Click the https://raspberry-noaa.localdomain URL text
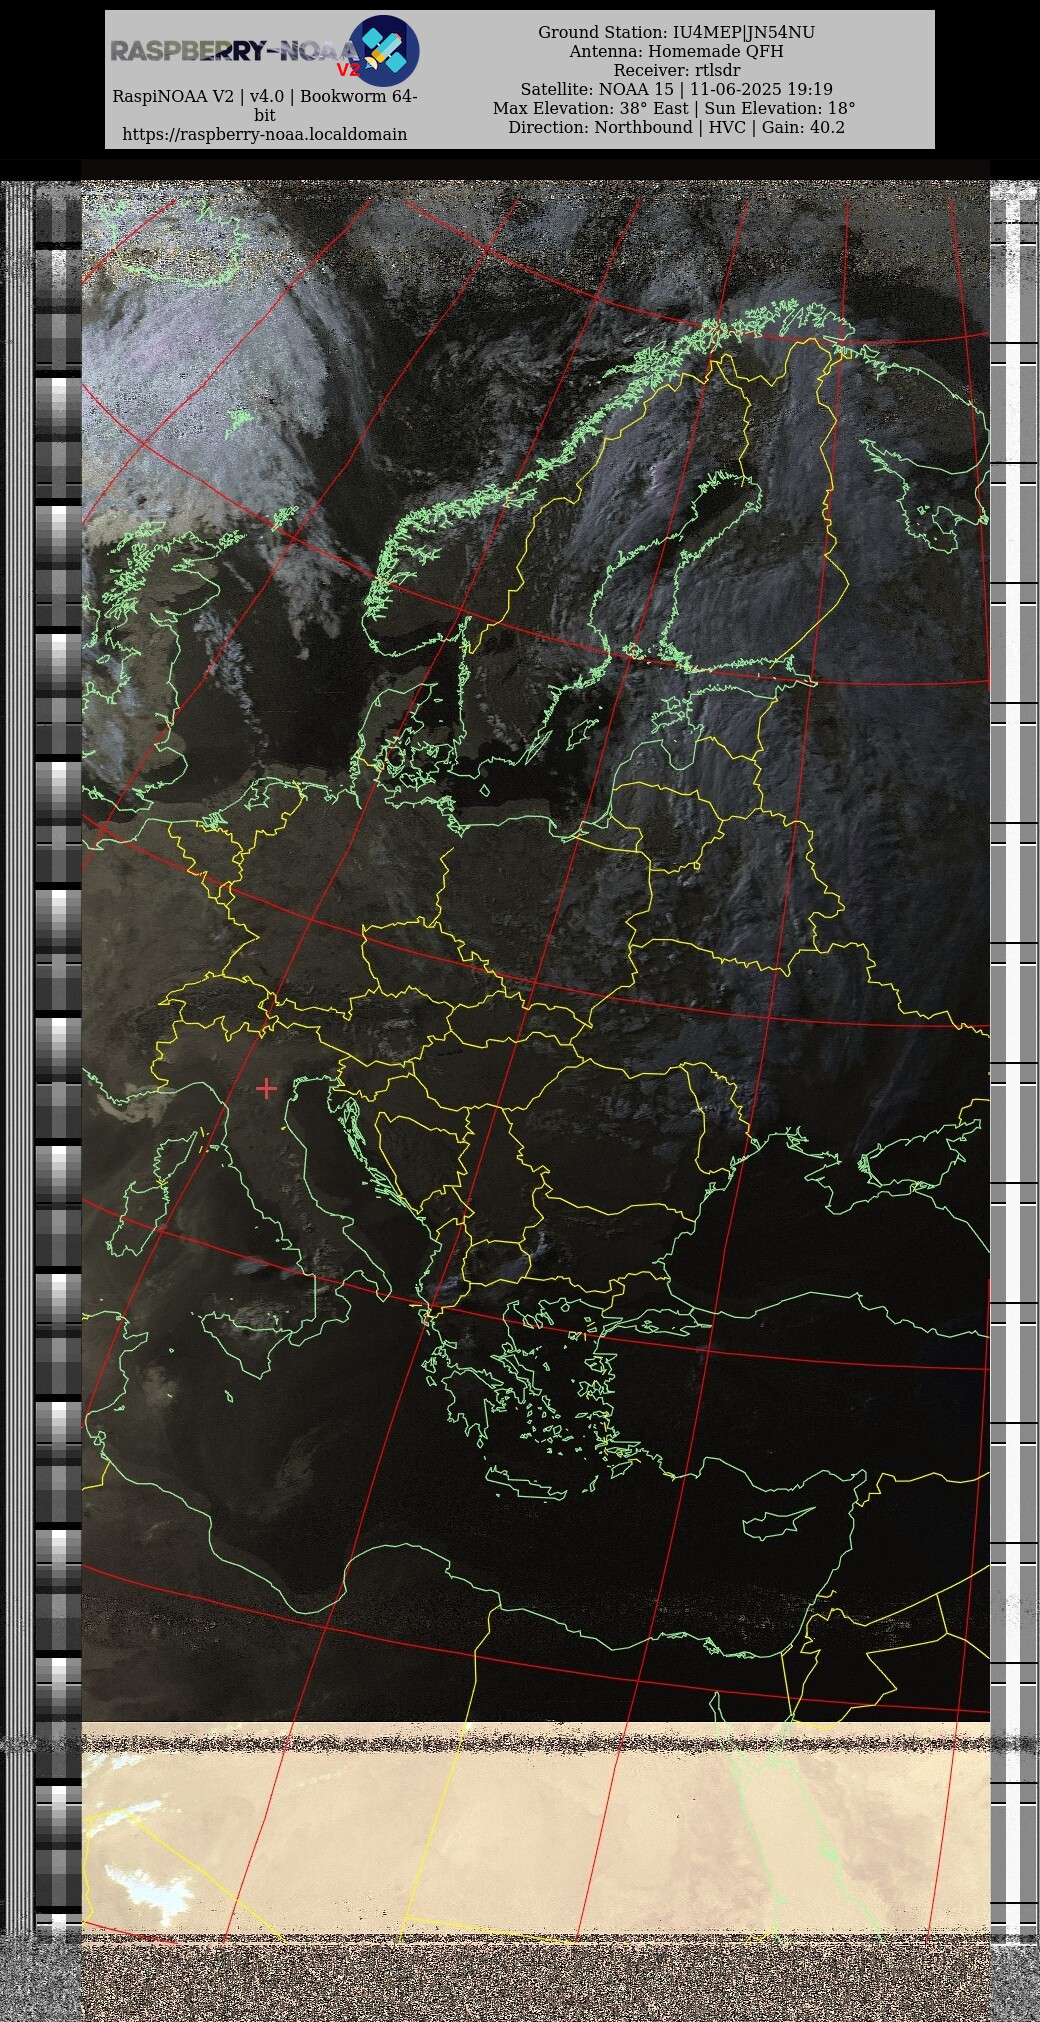Viewport: 1040px width, 2022px height. coord(265,134)
